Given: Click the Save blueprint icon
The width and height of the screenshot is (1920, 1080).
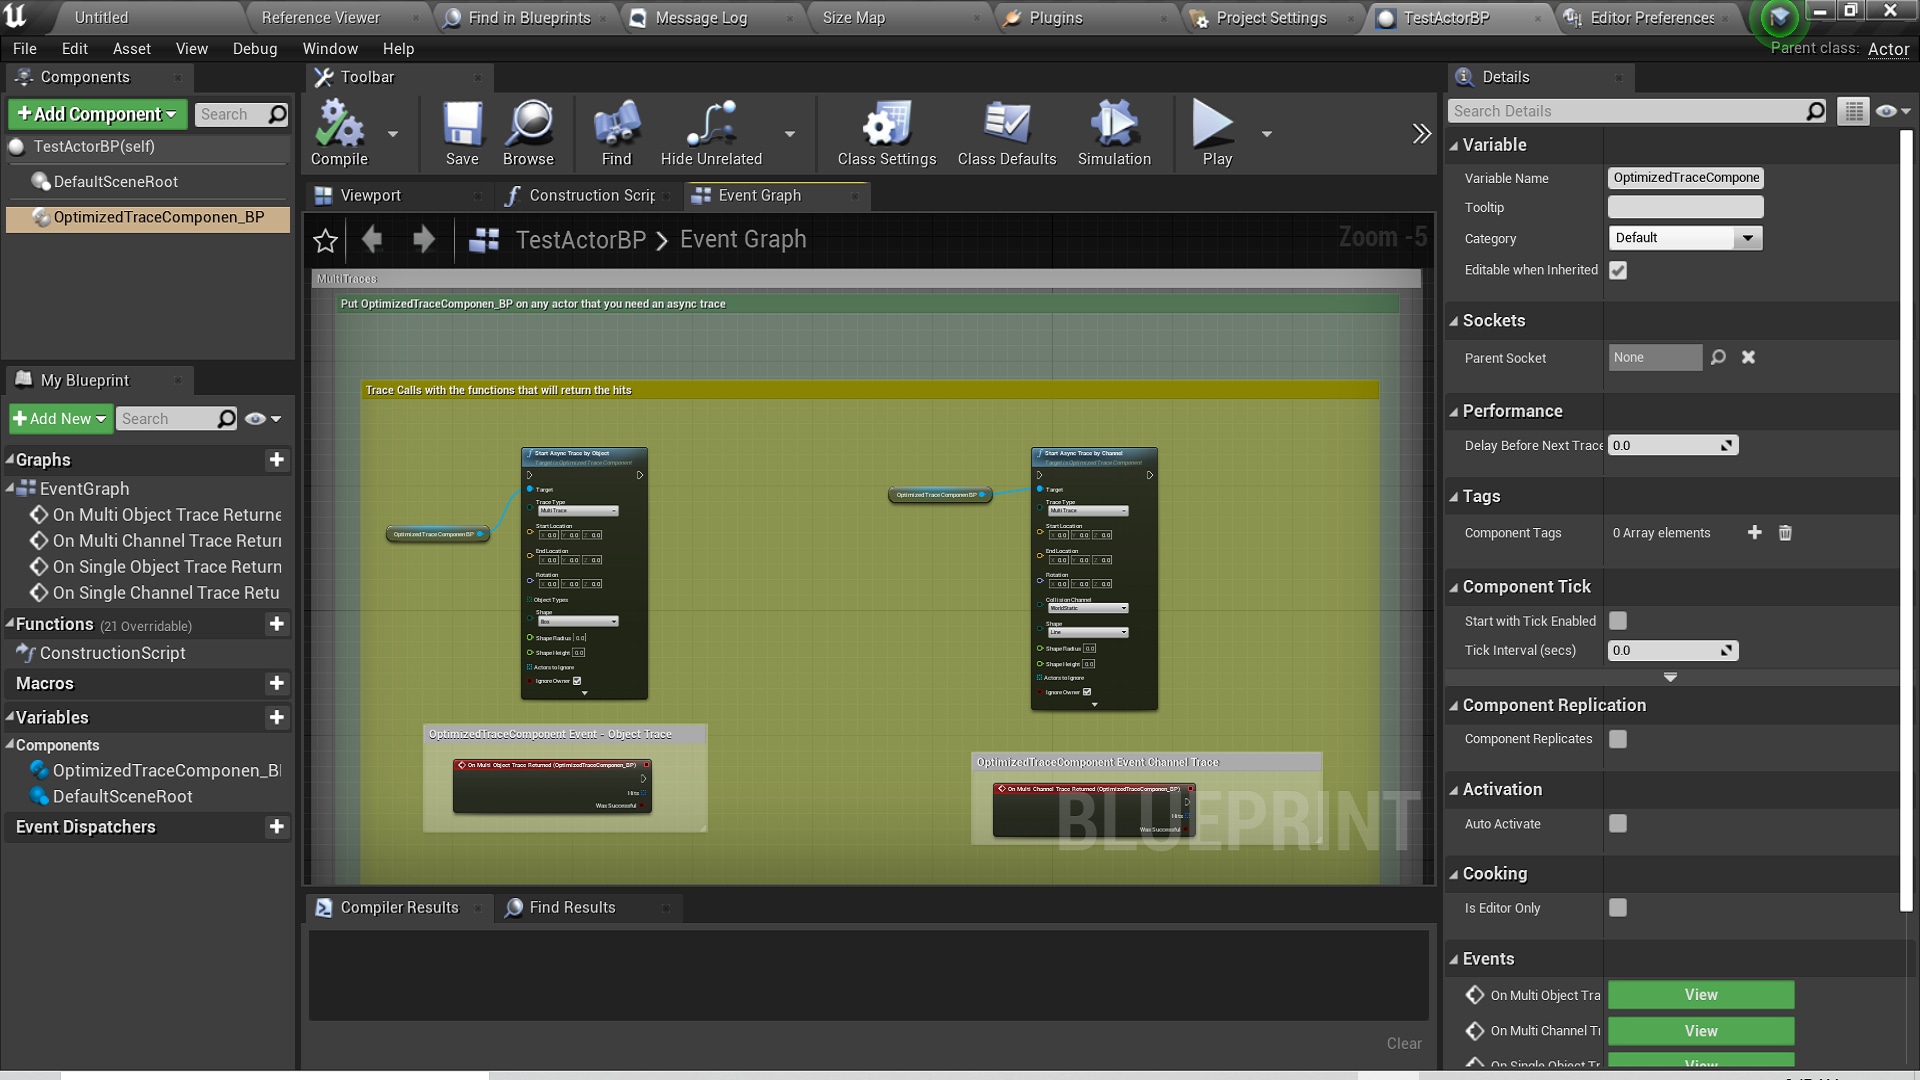Looking at the screenshot, I should coord(462,127).
